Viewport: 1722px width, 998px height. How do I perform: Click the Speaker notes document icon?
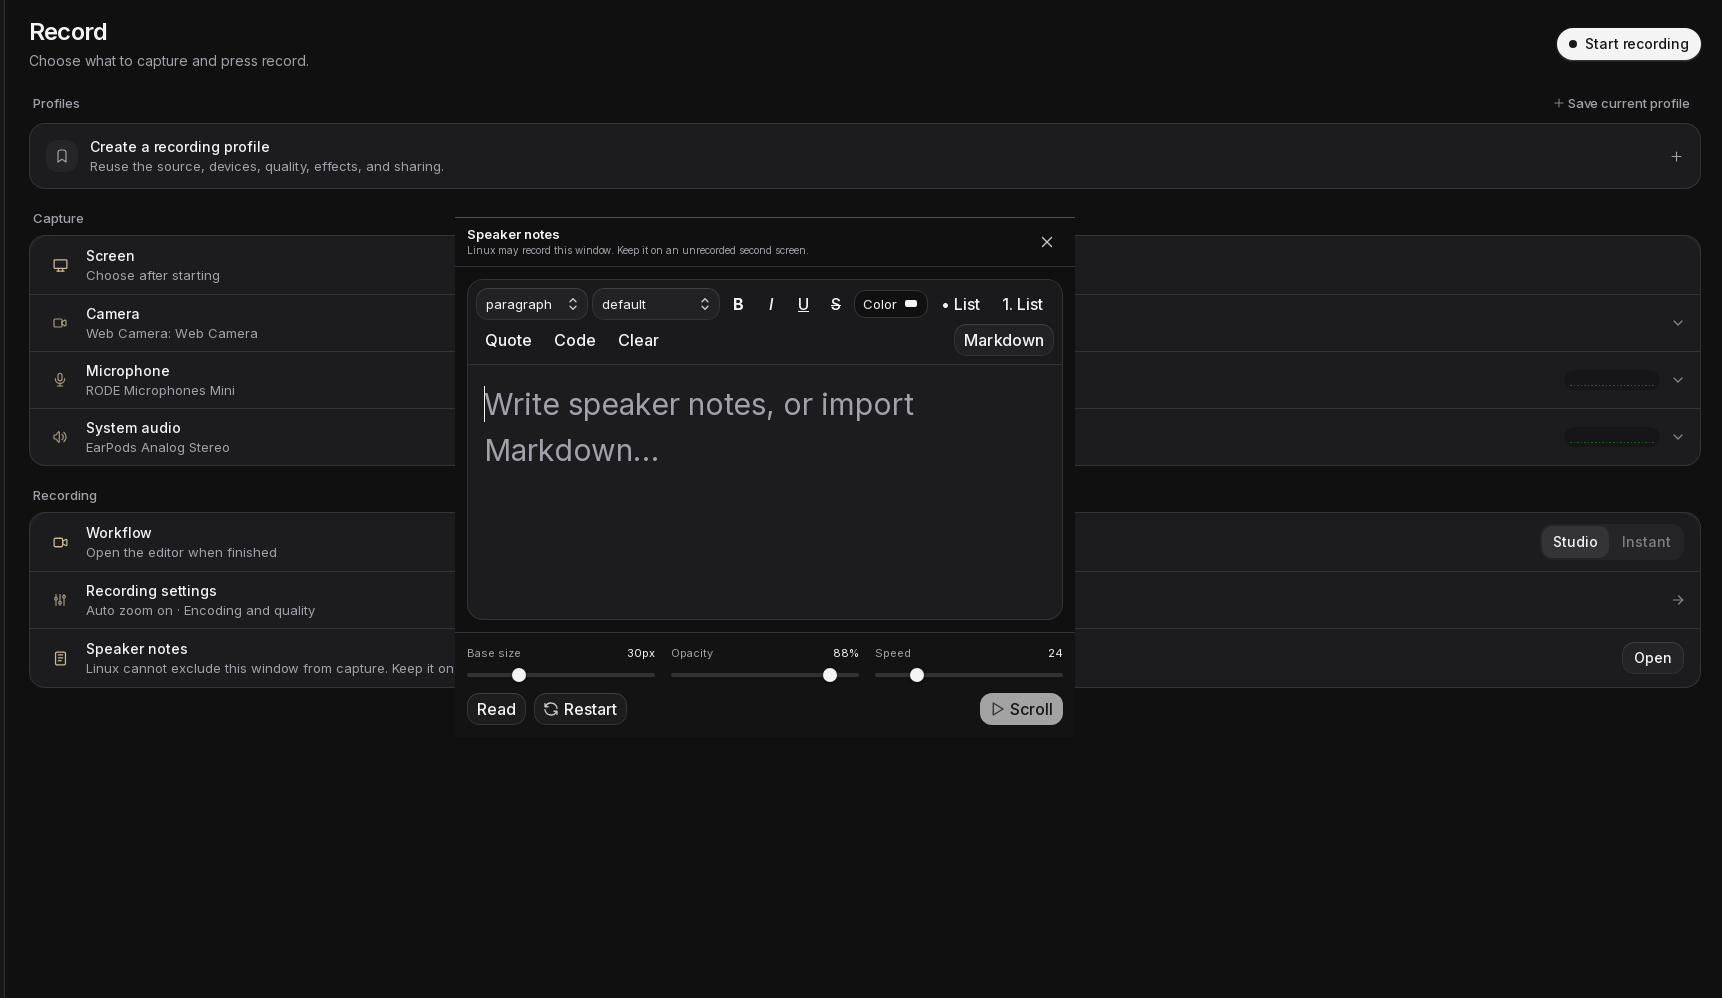tap(60, 658)
